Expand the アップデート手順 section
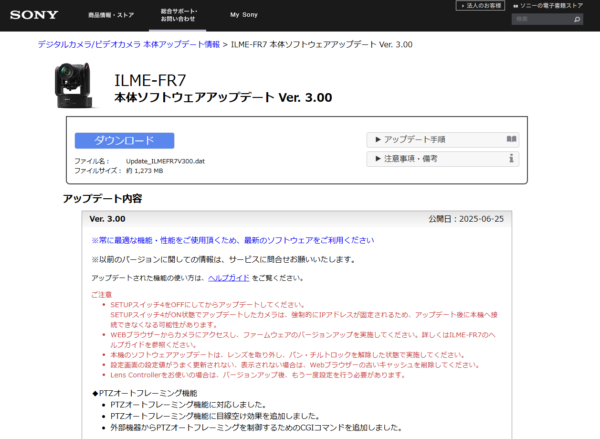 pyautogui.click(x=443, y=139)
